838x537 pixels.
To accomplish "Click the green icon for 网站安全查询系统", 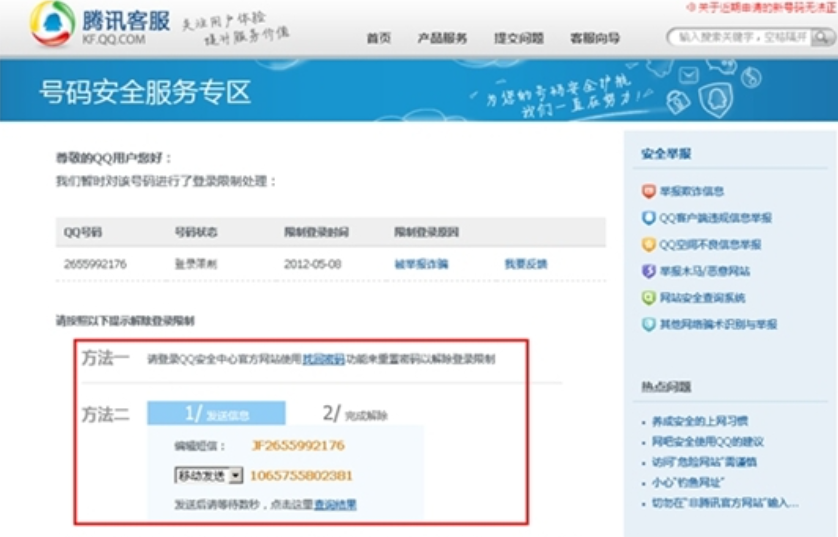I will tap(649, 298).
